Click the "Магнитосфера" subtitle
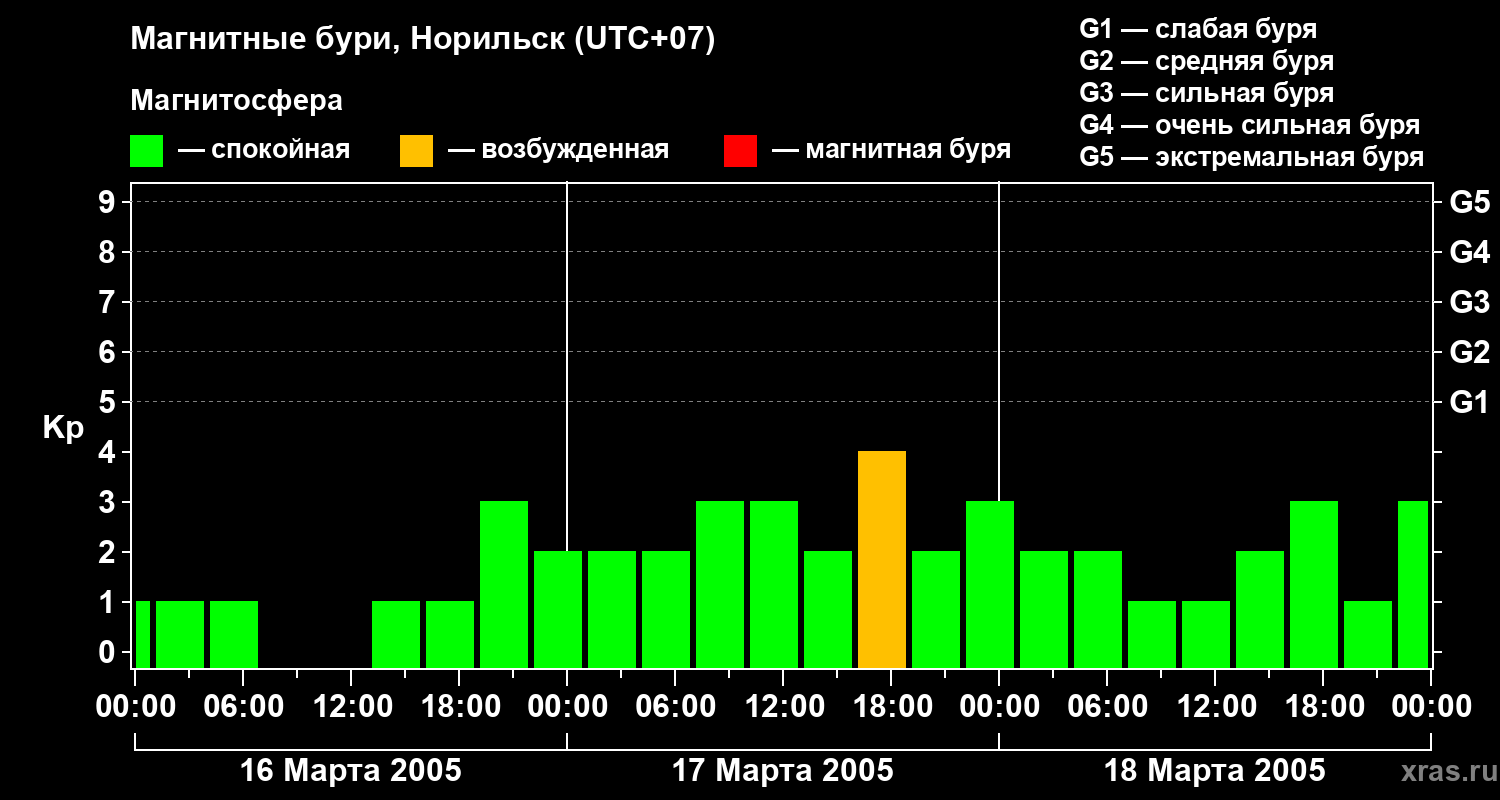This screenshot has height=800, width=1500. click(x=236, y=101)
